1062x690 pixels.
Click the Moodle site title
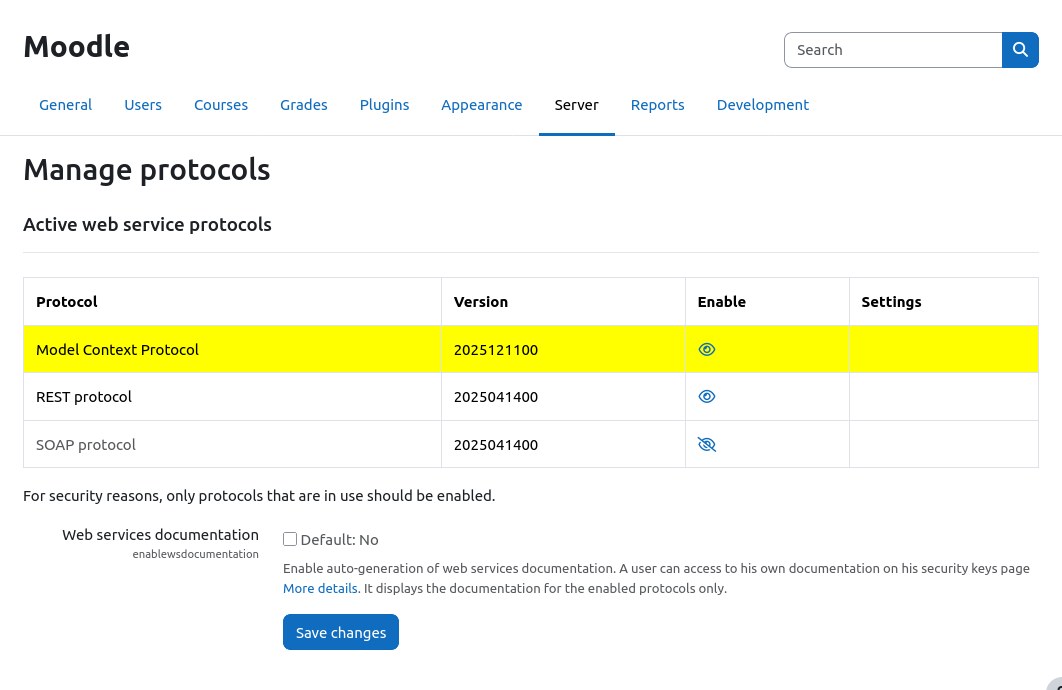(x=77, y=47)
